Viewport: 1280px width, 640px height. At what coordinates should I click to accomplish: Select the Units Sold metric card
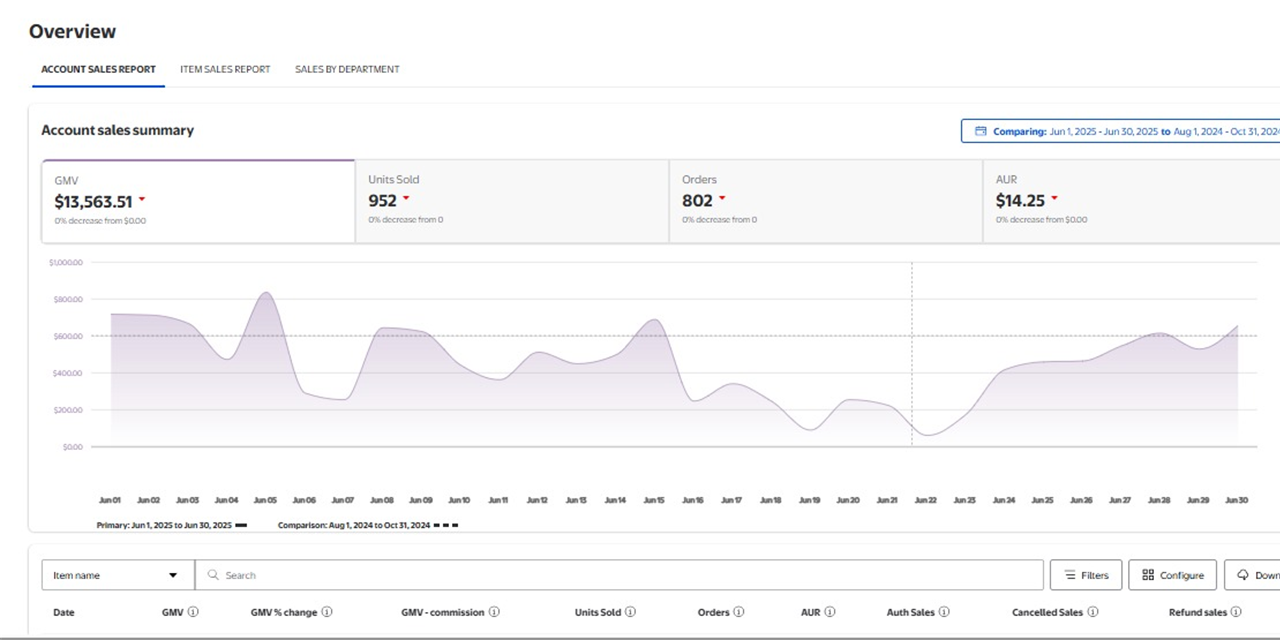512,201
